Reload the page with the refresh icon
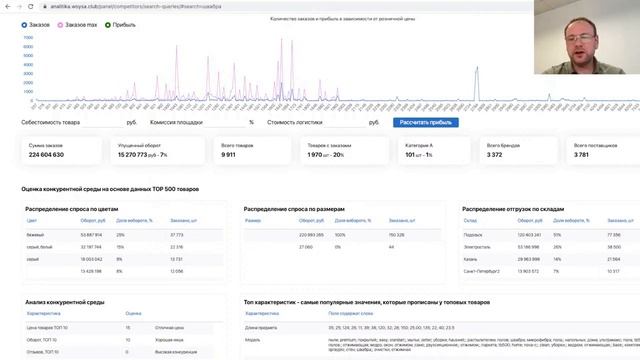Viewport: 640px width, 360px height. coord(31,7)
